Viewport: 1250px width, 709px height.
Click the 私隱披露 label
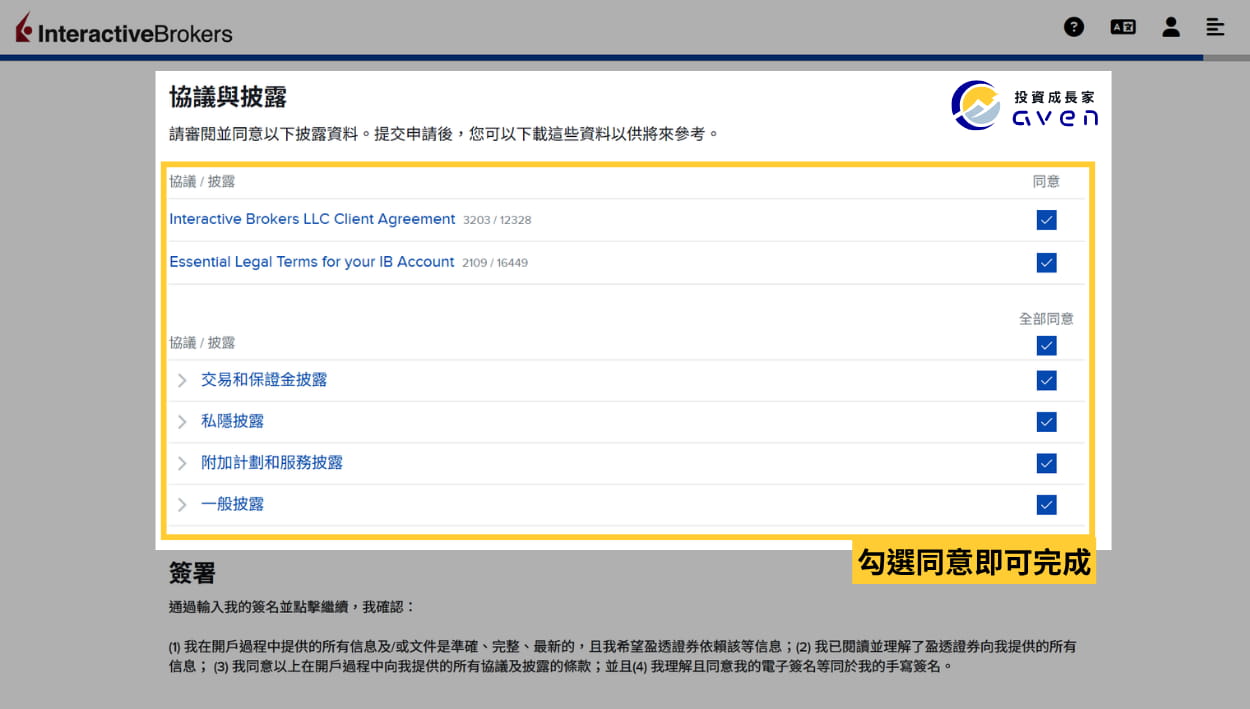pyautogui.click(x=232, y=421)
